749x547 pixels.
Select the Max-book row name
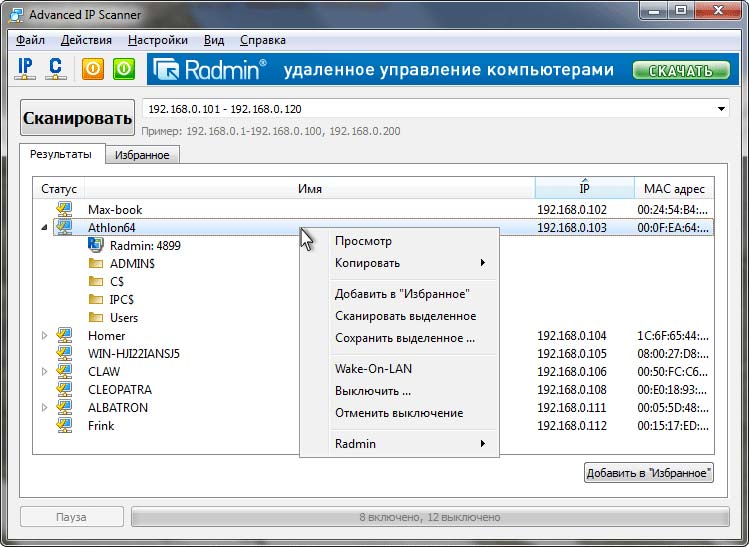pos(115,210)
